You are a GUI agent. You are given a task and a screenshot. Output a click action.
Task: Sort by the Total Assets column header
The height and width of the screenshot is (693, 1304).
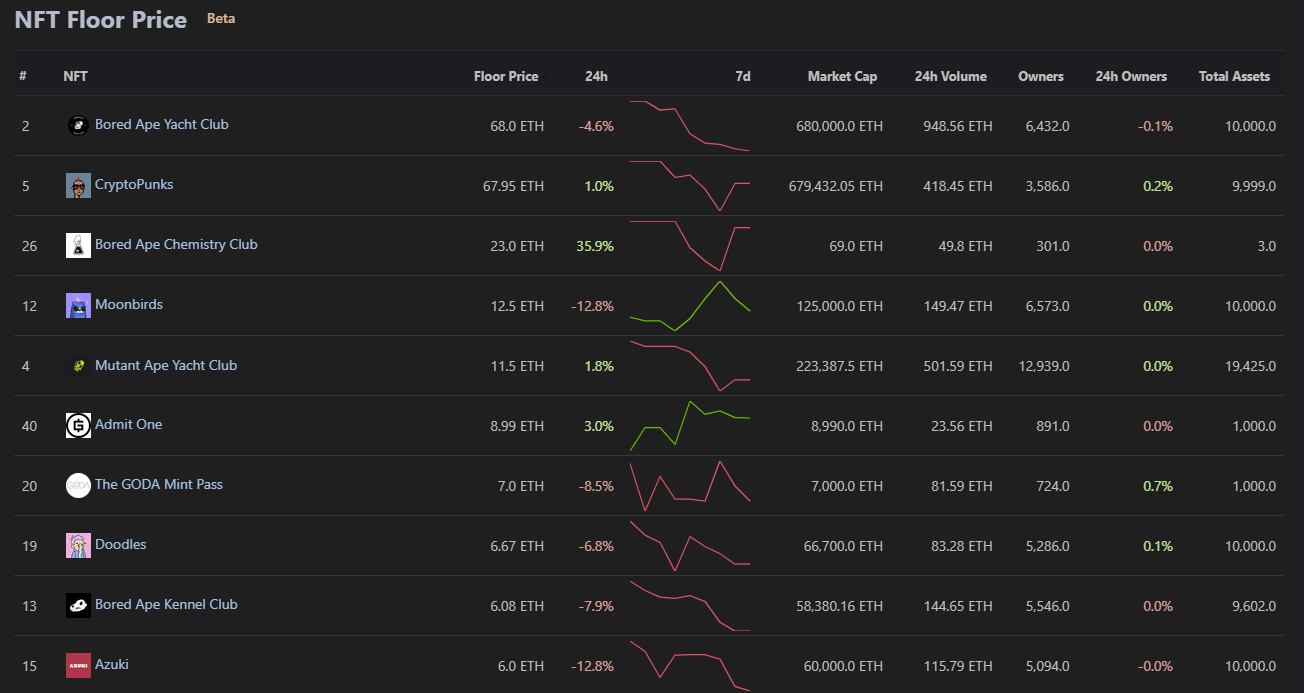click(x=1234, y=76)
